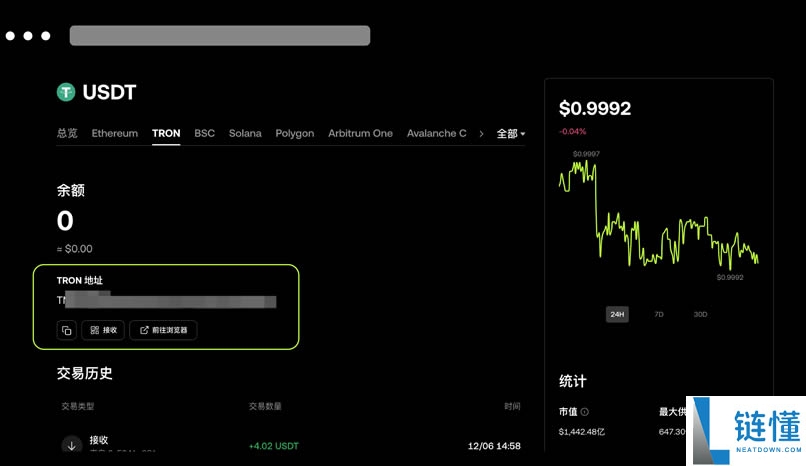Switch to the 总览 overview tab
This screenshot has width=806, height=466.
tap(67, 133)
